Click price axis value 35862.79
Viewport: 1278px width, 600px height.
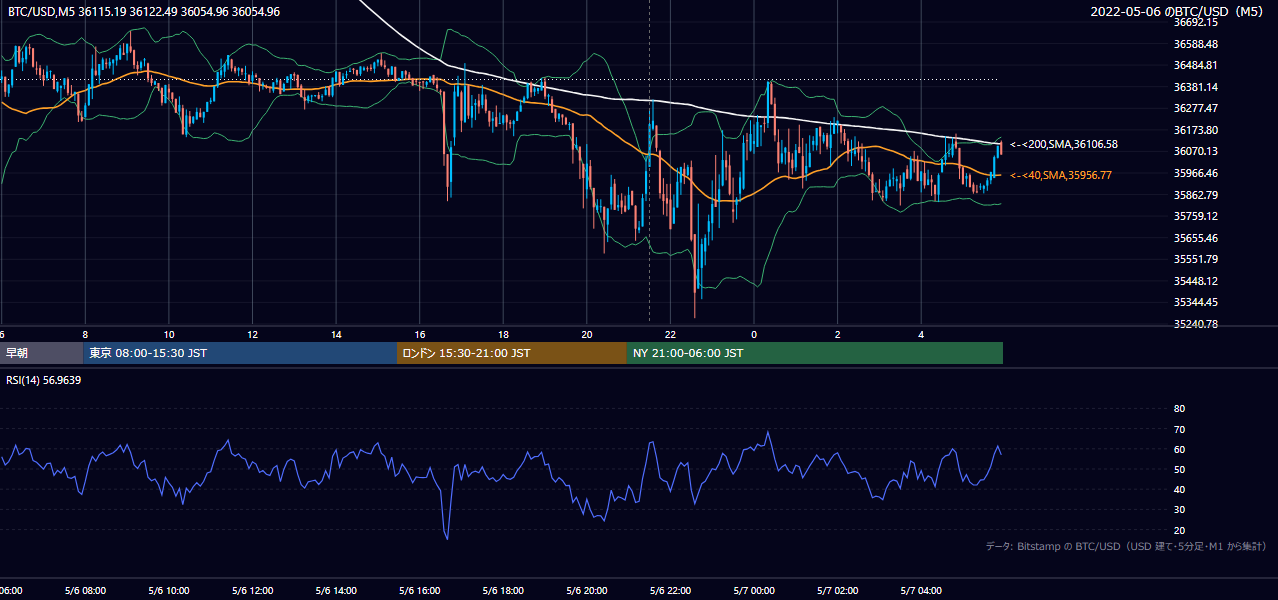1196,195
